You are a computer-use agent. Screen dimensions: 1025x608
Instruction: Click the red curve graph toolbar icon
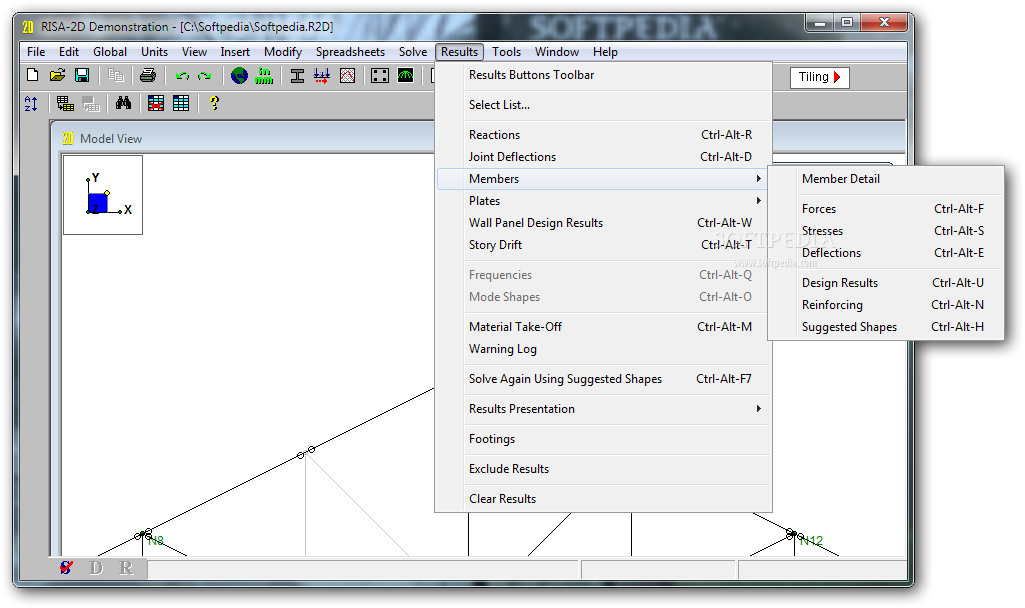pyautogui.click(x=347, y=76)
